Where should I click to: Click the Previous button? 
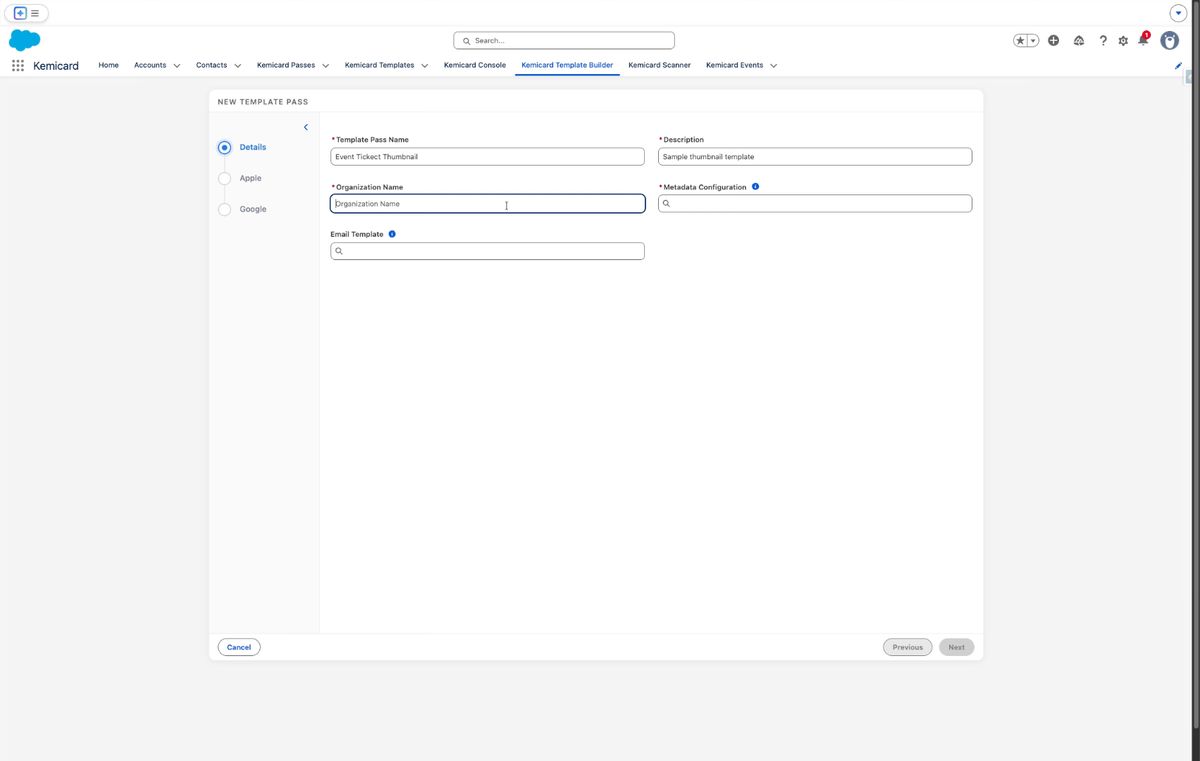point(908,647)
